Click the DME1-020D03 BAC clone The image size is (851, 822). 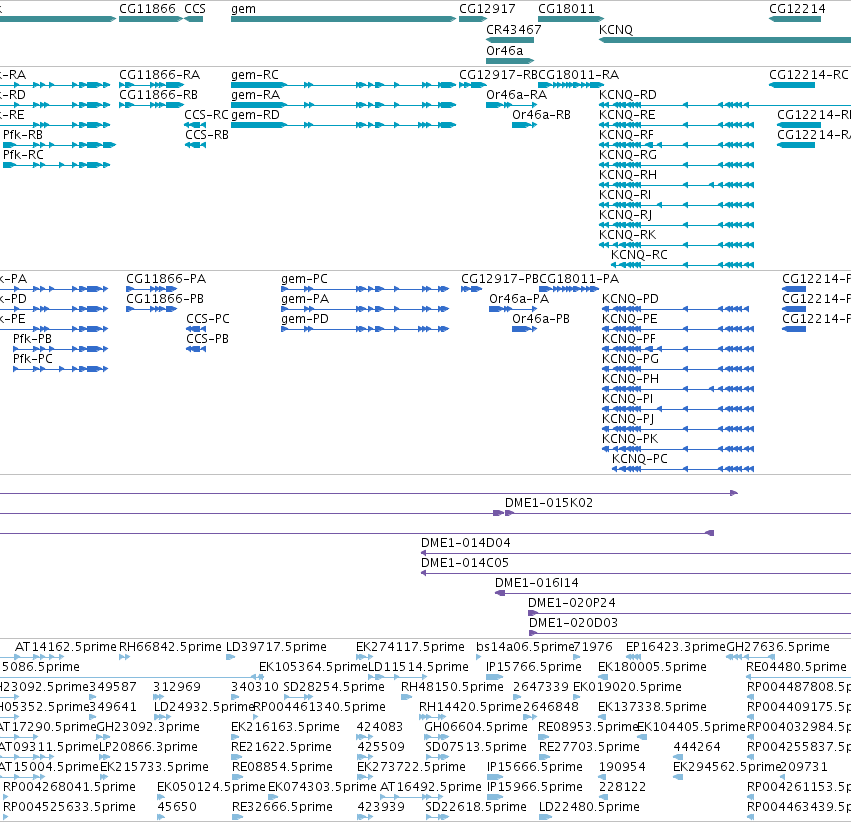pyautogui.click(x=690, y=633)
